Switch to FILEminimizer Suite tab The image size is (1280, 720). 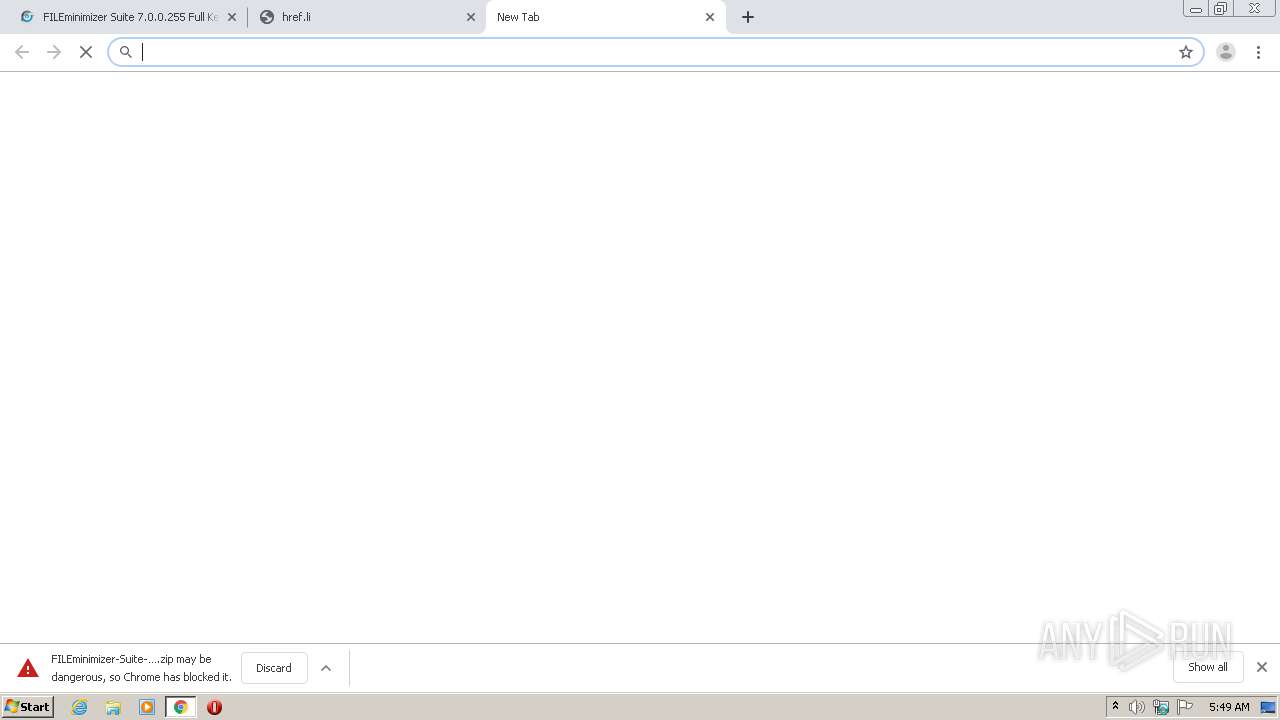pos(128,17)
